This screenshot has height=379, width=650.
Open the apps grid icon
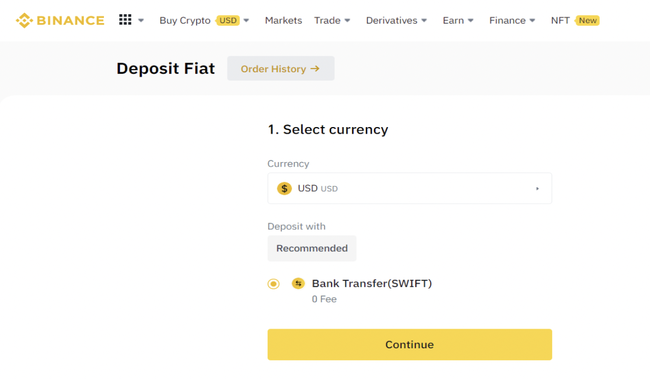pos(125,19)
